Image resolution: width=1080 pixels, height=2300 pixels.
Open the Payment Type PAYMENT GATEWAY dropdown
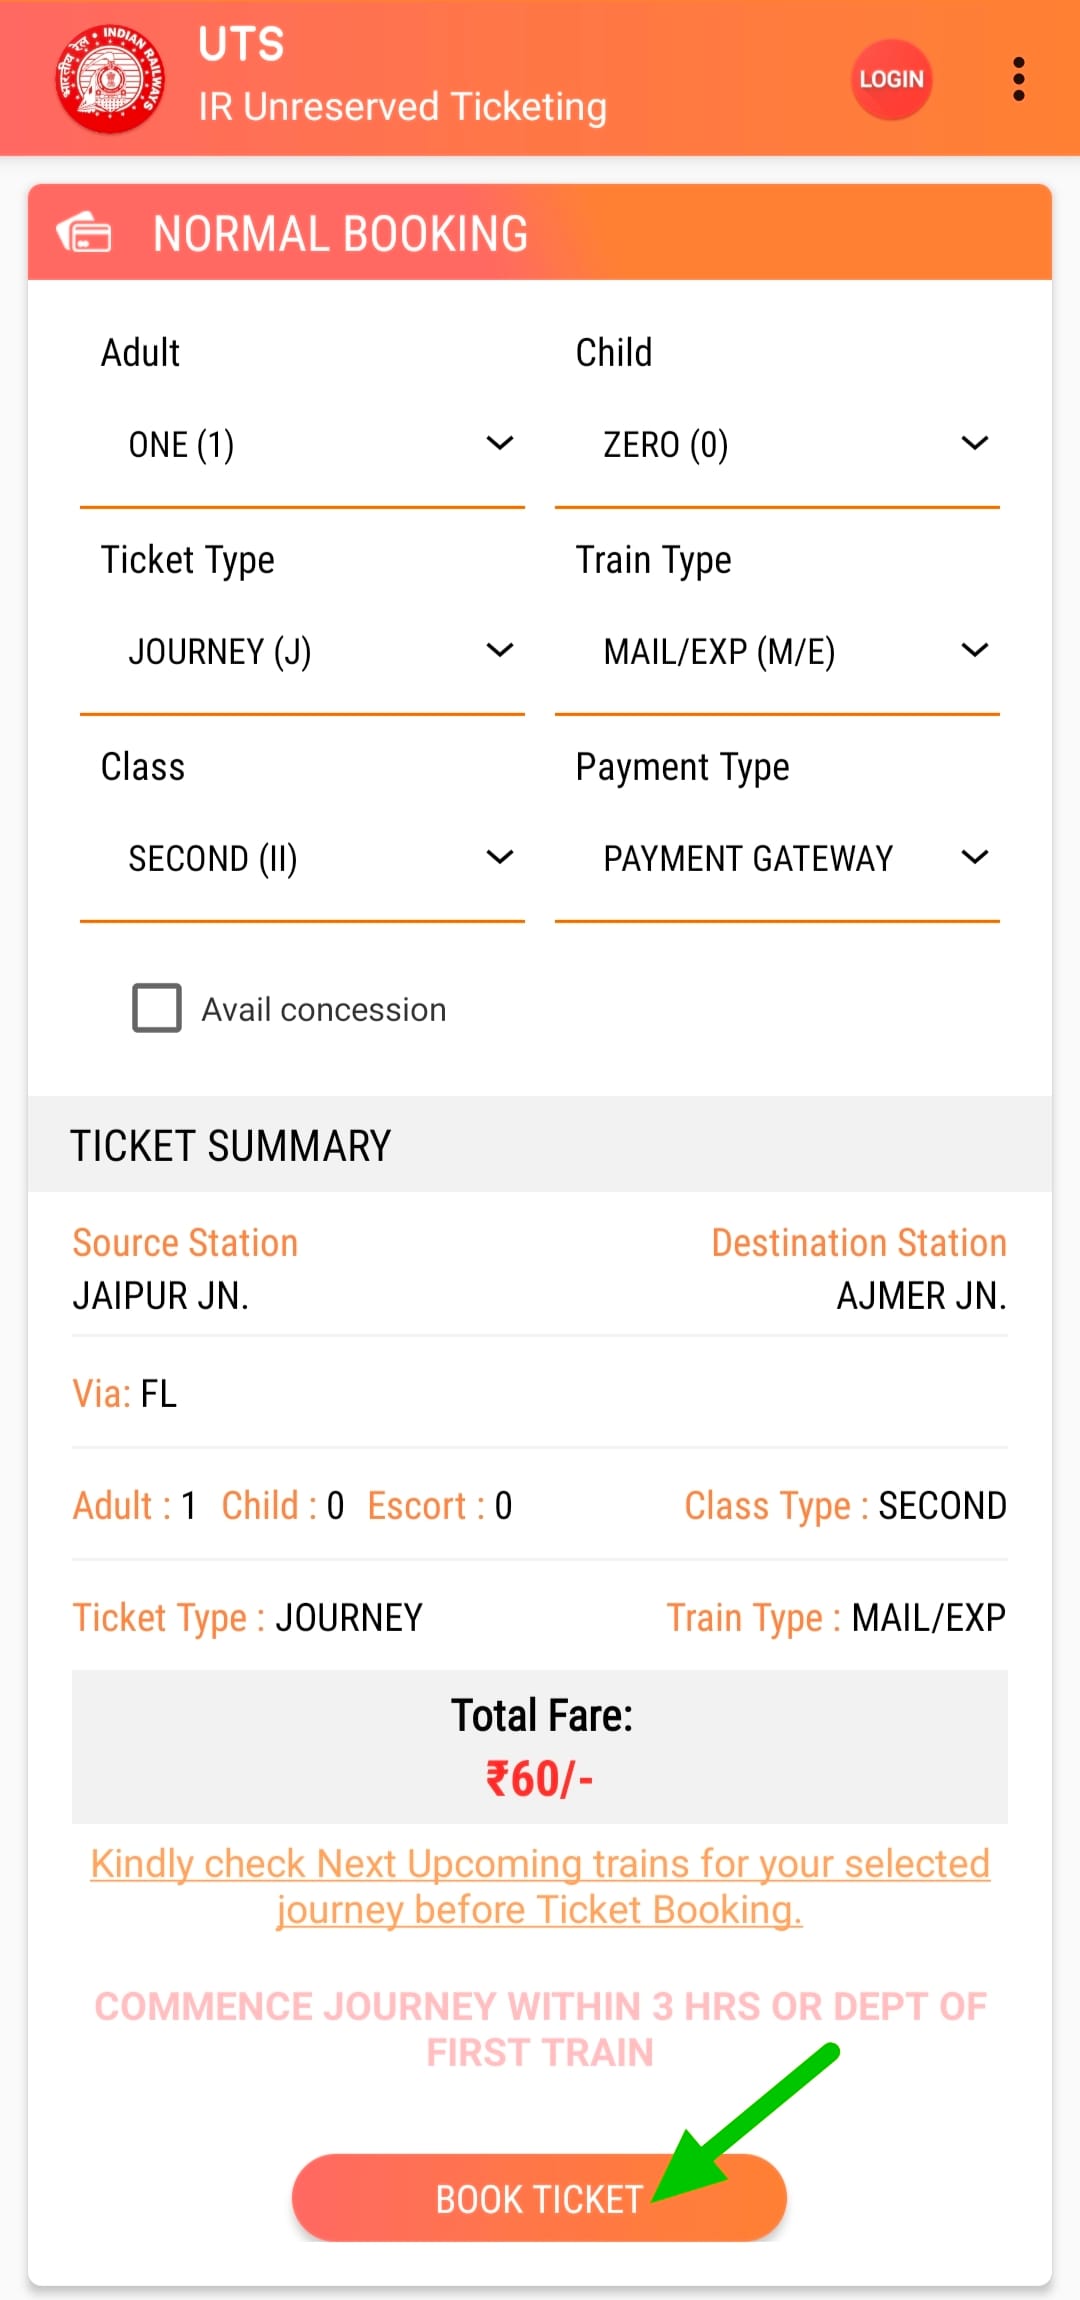tap(777, 859)
